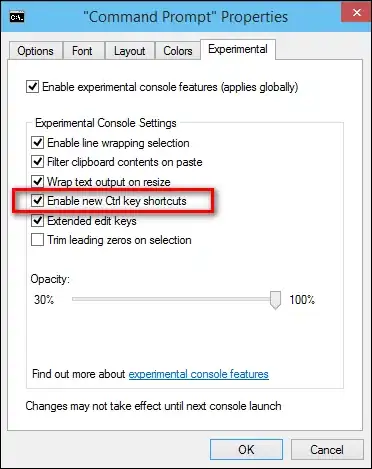The width and height of the screenshot is (372, 469).
Task: Toggle Wrap text output on resize
Action: pyautogui.click(x=37, y=182)
